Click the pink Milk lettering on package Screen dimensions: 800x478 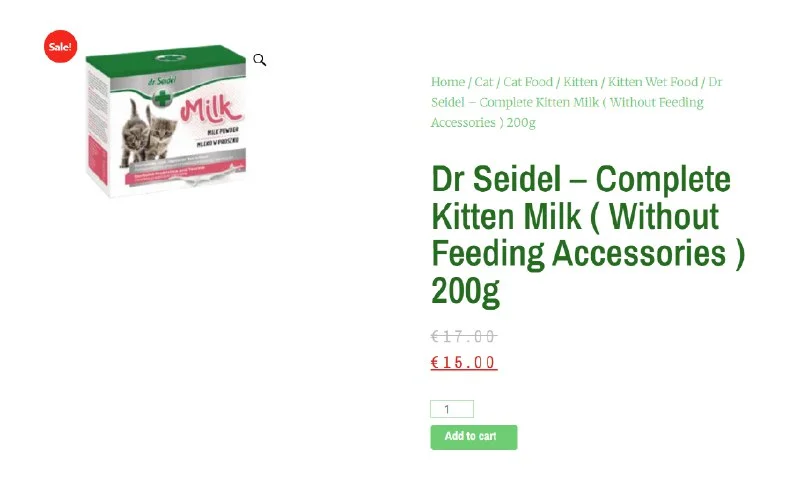(x=210, y=110)
